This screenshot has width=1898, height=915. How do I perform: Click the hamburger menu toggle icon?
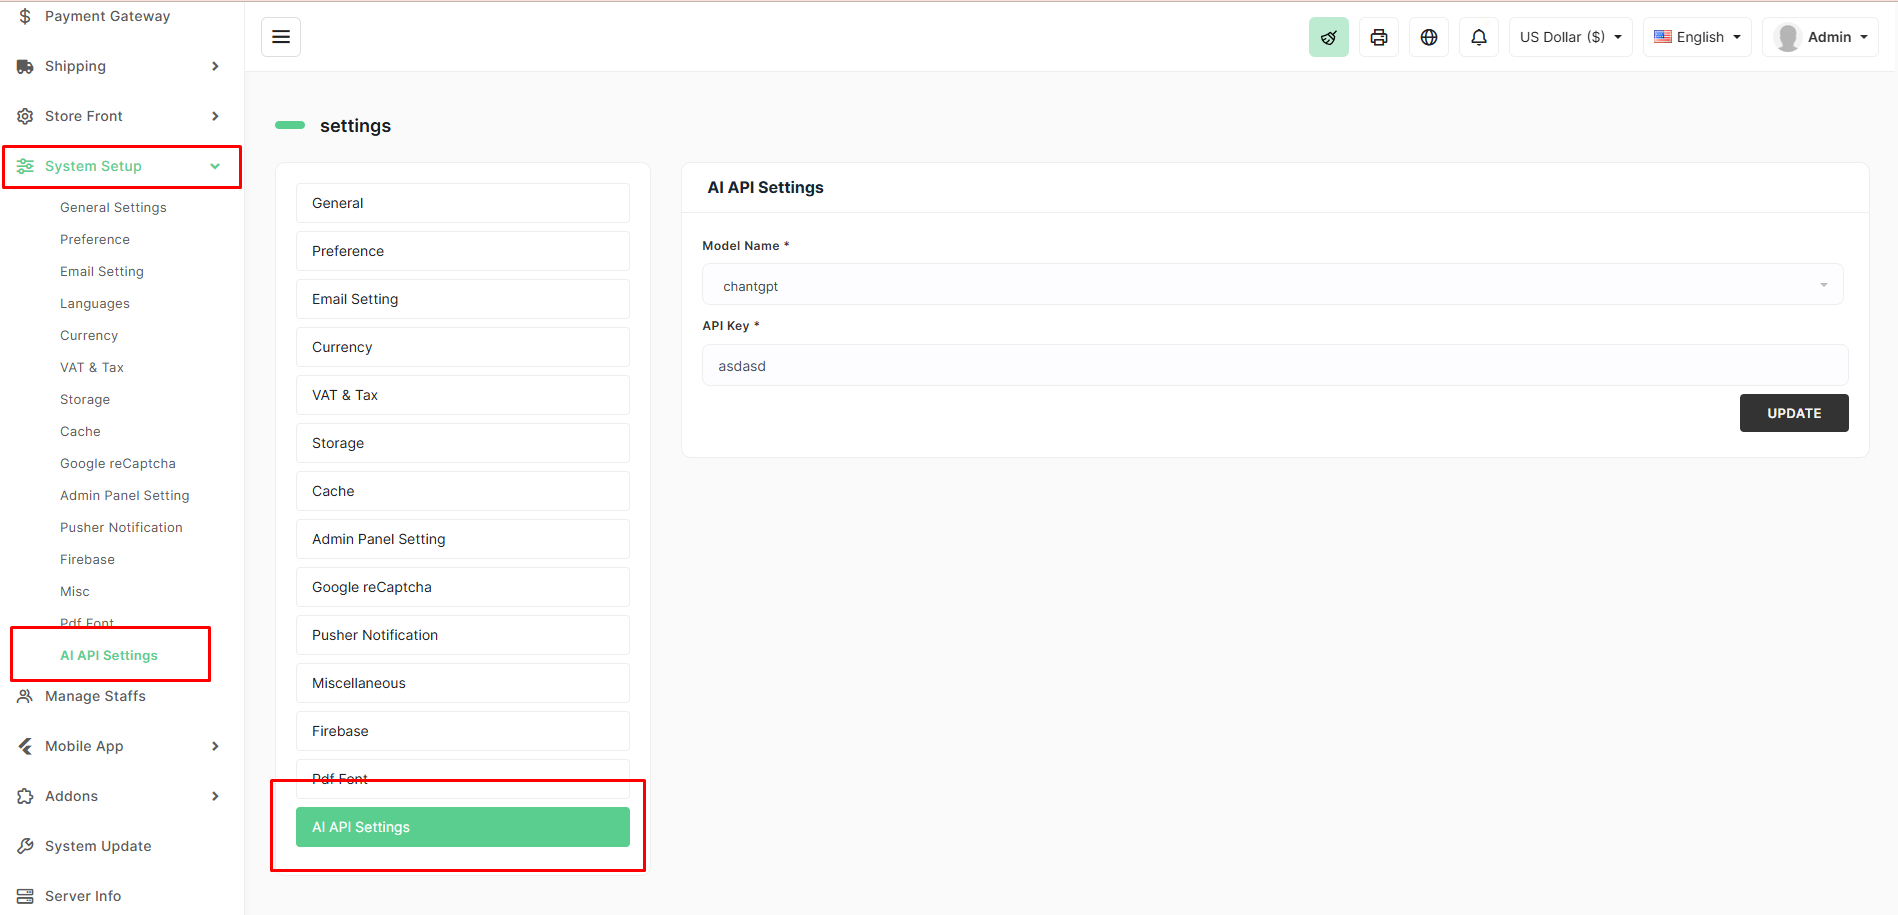[x=281, y=37]
